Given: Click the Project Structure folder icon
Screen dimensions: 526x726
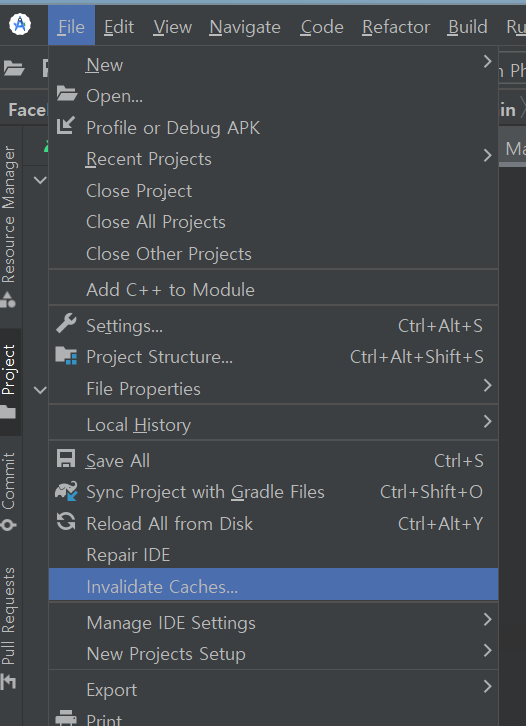Looking at the screenshot, I should [x=66, y=356].
